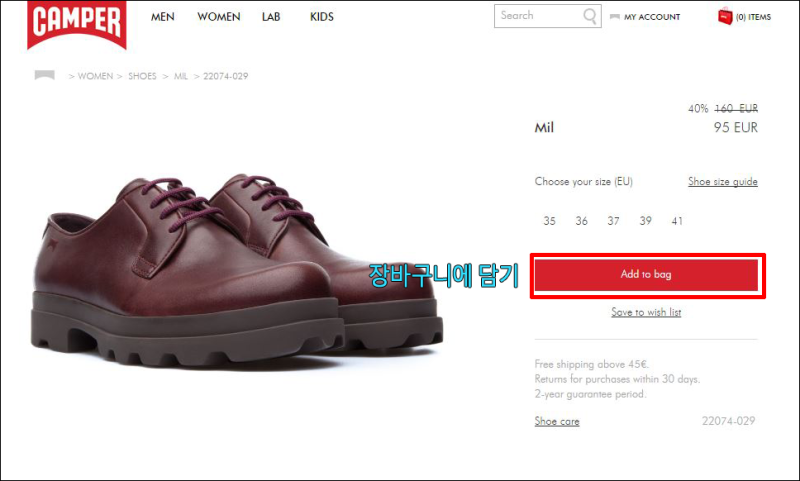Click the search magnifier icon

point(590,16)
